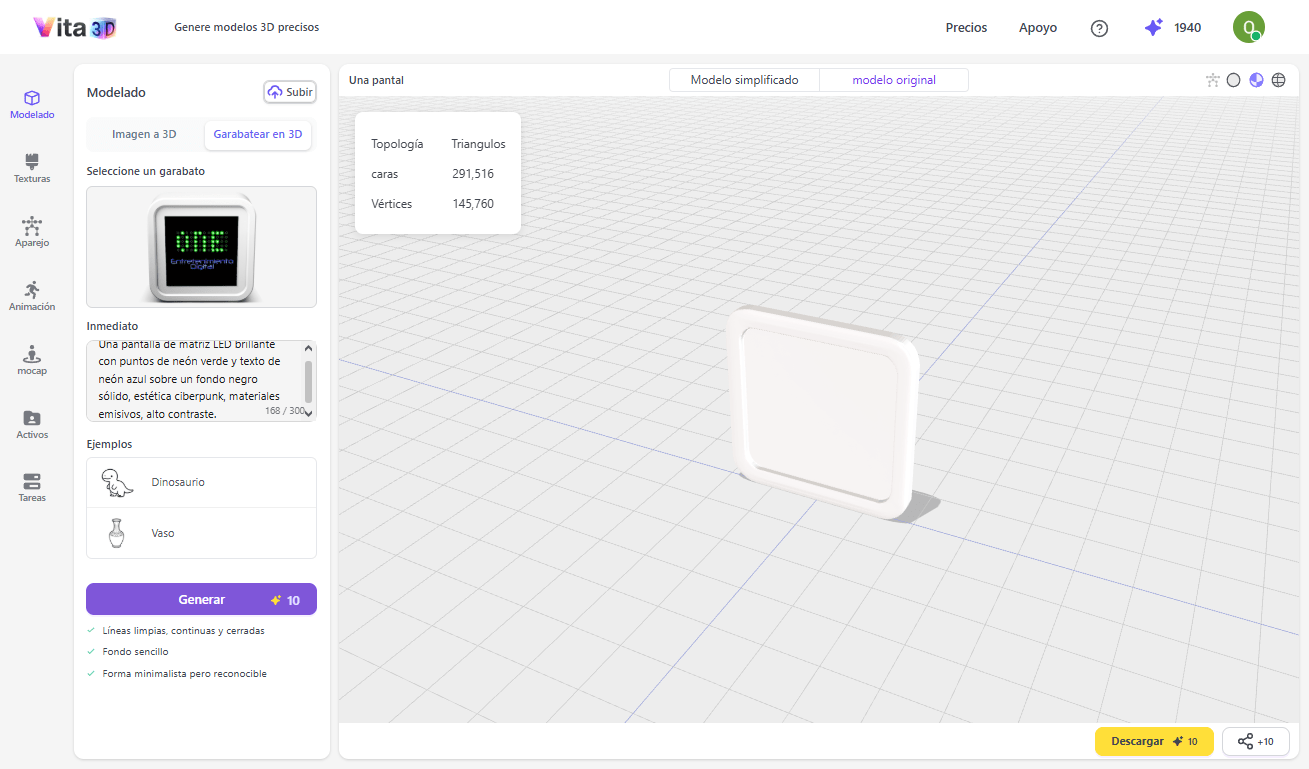
Task: Click the prompt scrollbar up arrow
Action: click(x=308, y=348)
